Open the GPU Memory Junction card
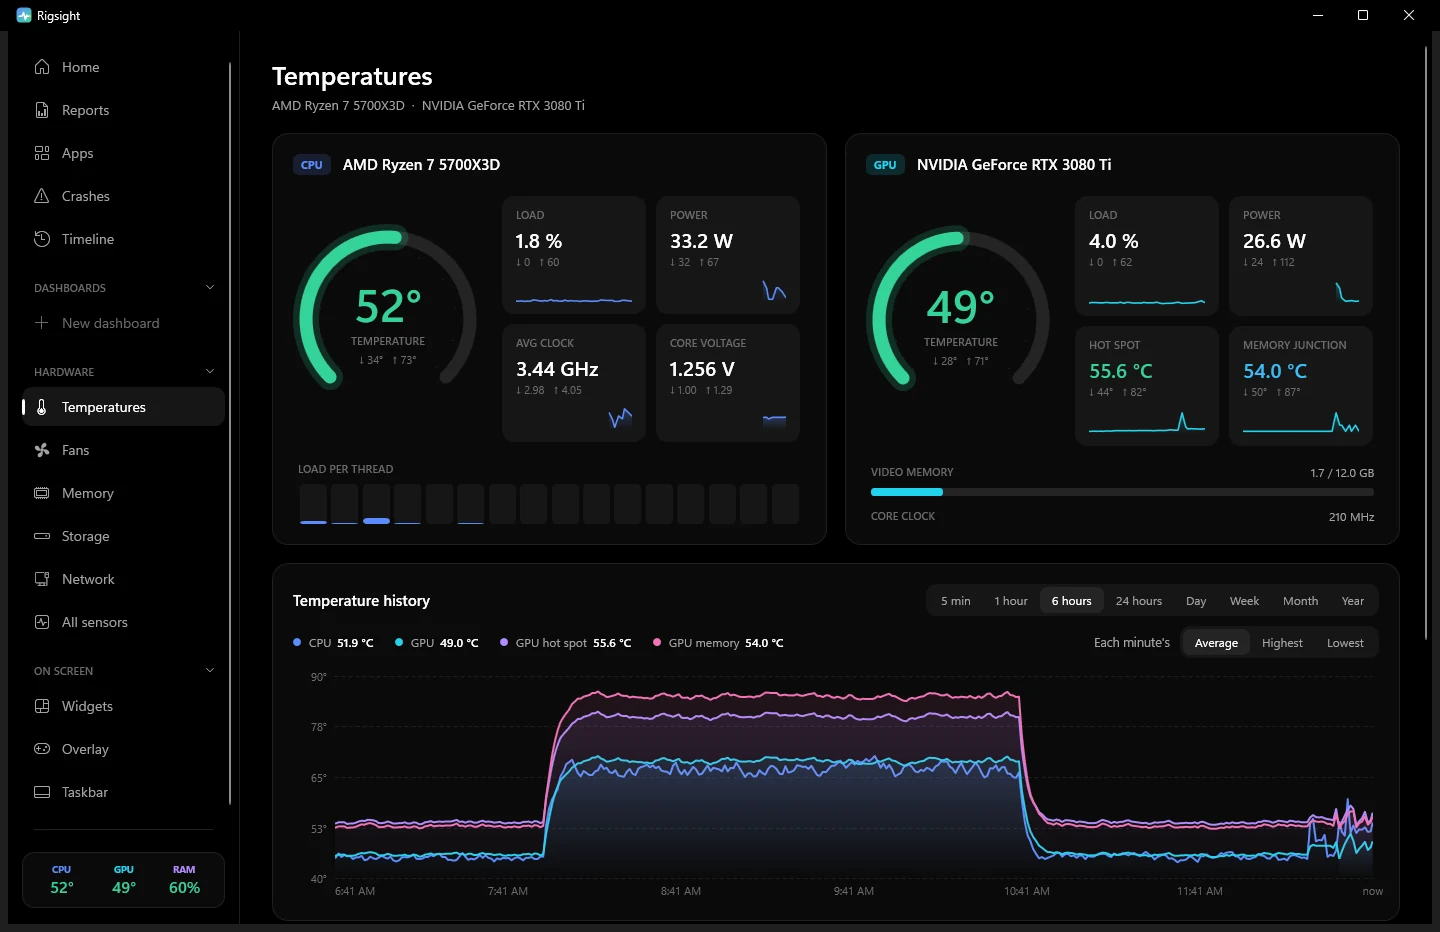The image size is (1440, 932). click(x=1301, y=385)
